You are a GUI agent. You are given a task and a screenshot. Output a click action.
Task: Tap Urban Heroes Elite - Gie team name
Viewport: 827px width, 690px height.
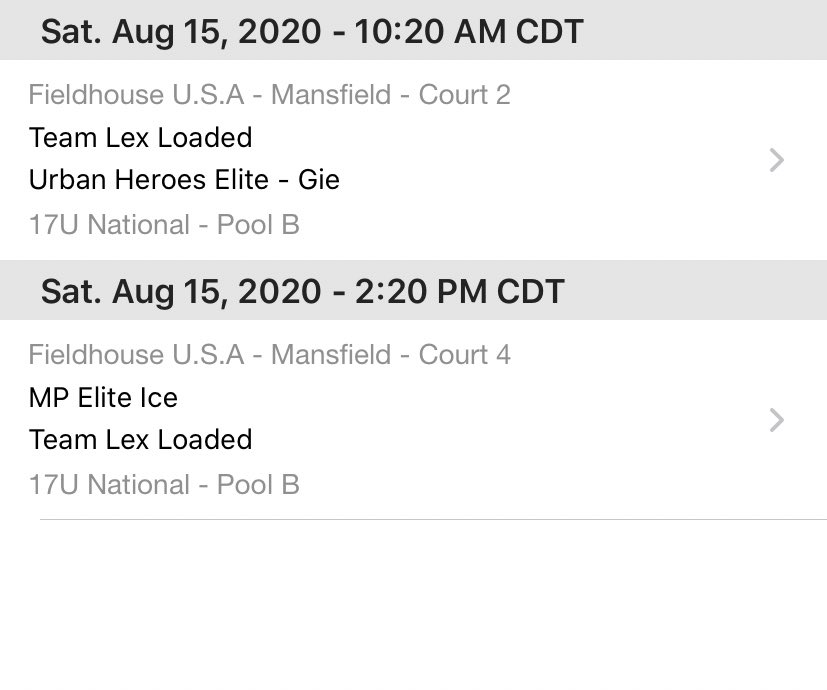point(184,179)
